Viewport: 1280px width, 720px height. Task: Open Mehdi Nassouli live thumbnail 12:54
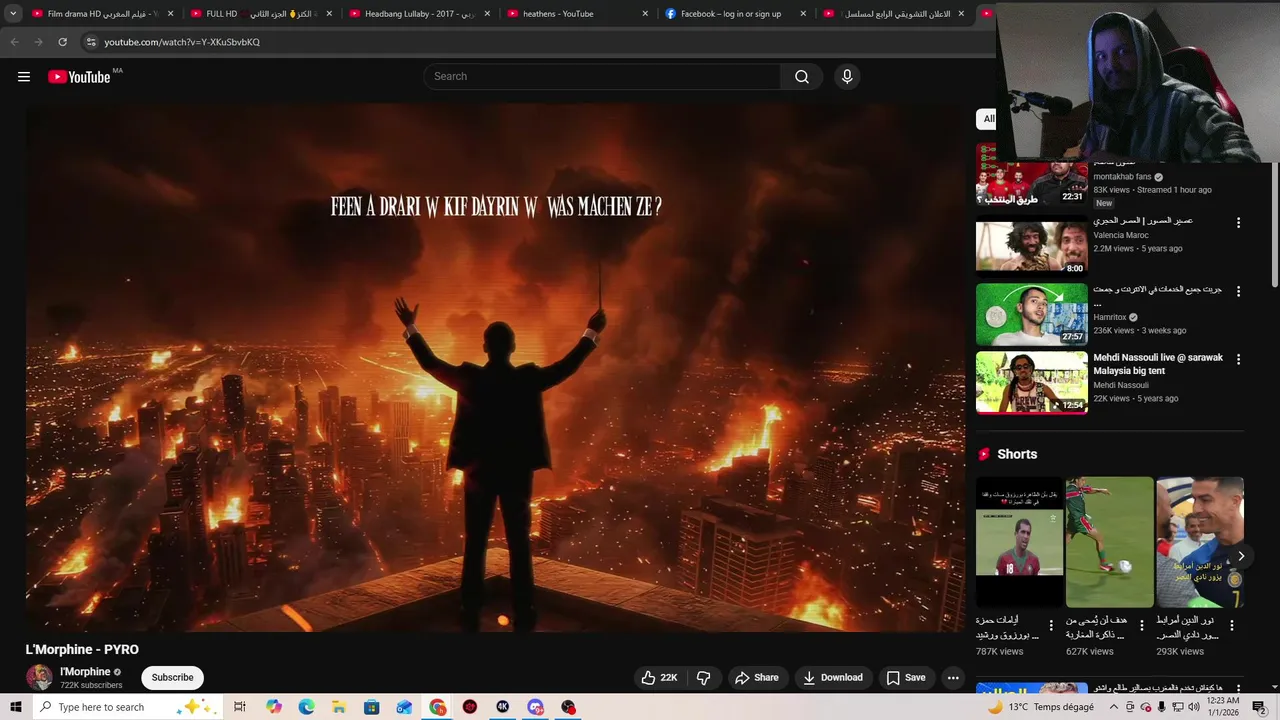tap(1031, 383)
